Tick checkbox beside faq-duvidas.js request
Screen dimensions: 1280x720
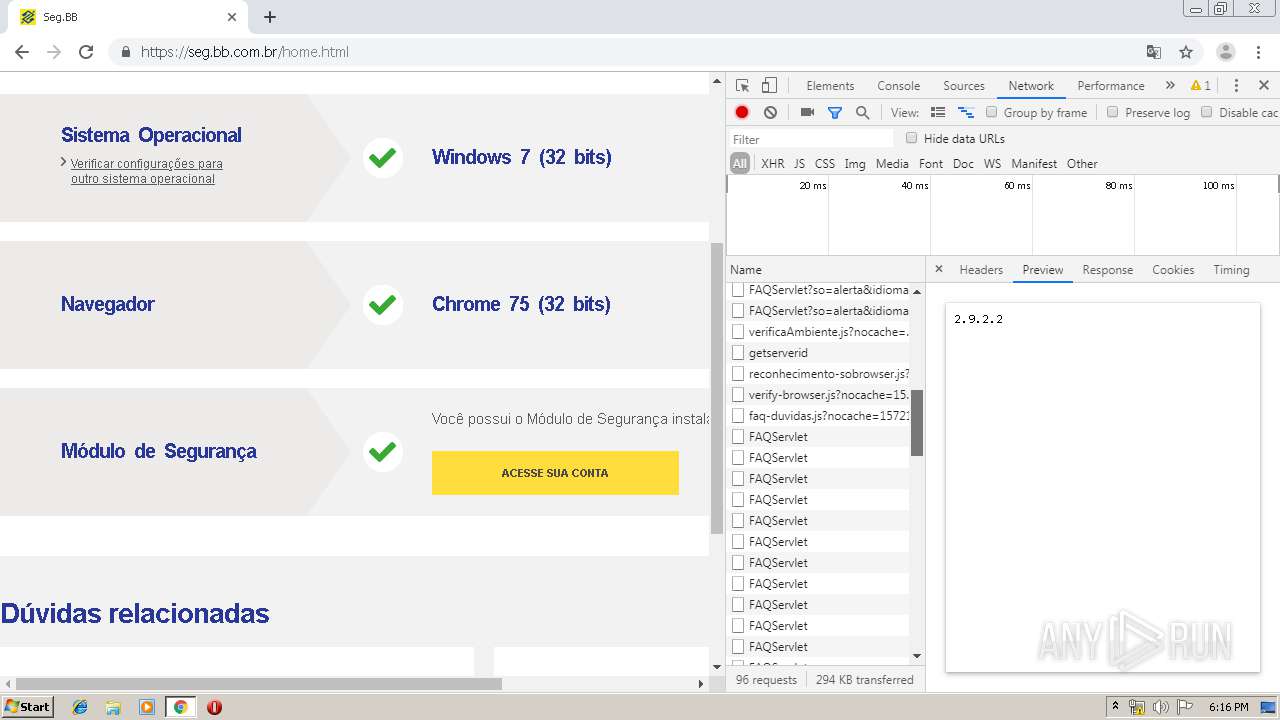tap(738, 415)
